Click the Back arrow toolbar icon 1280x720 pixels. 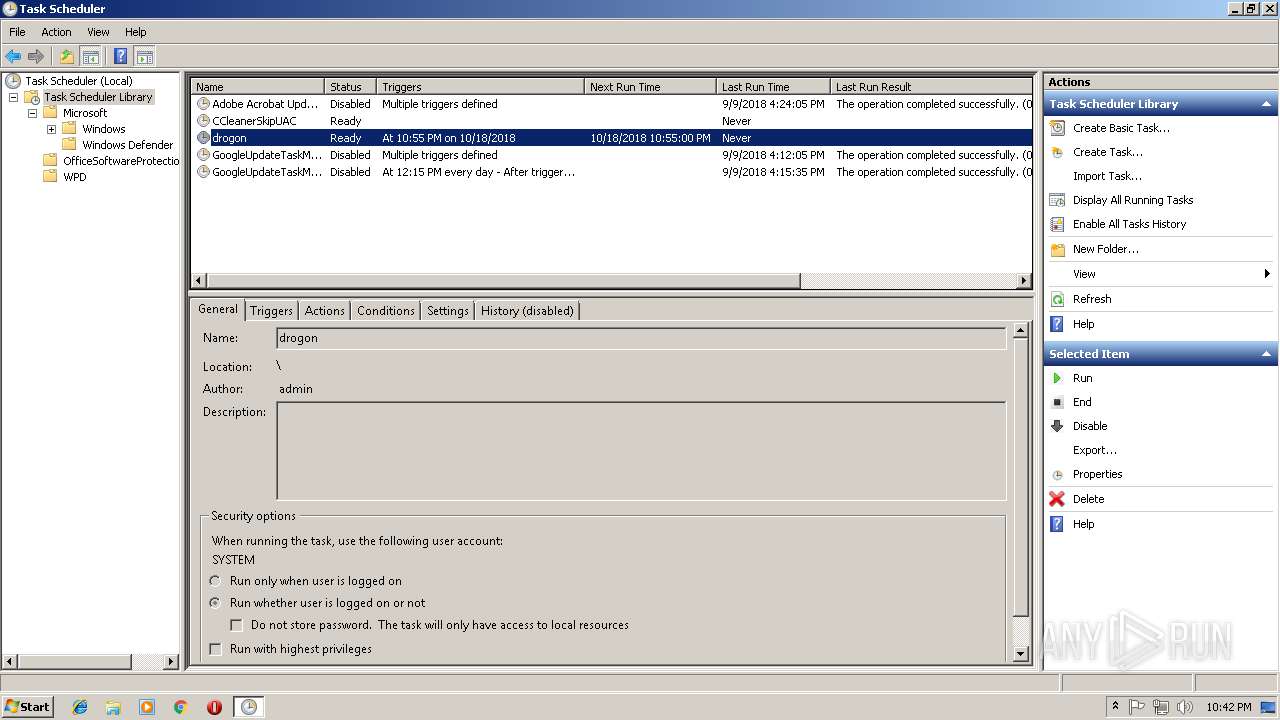coord(13,57)
